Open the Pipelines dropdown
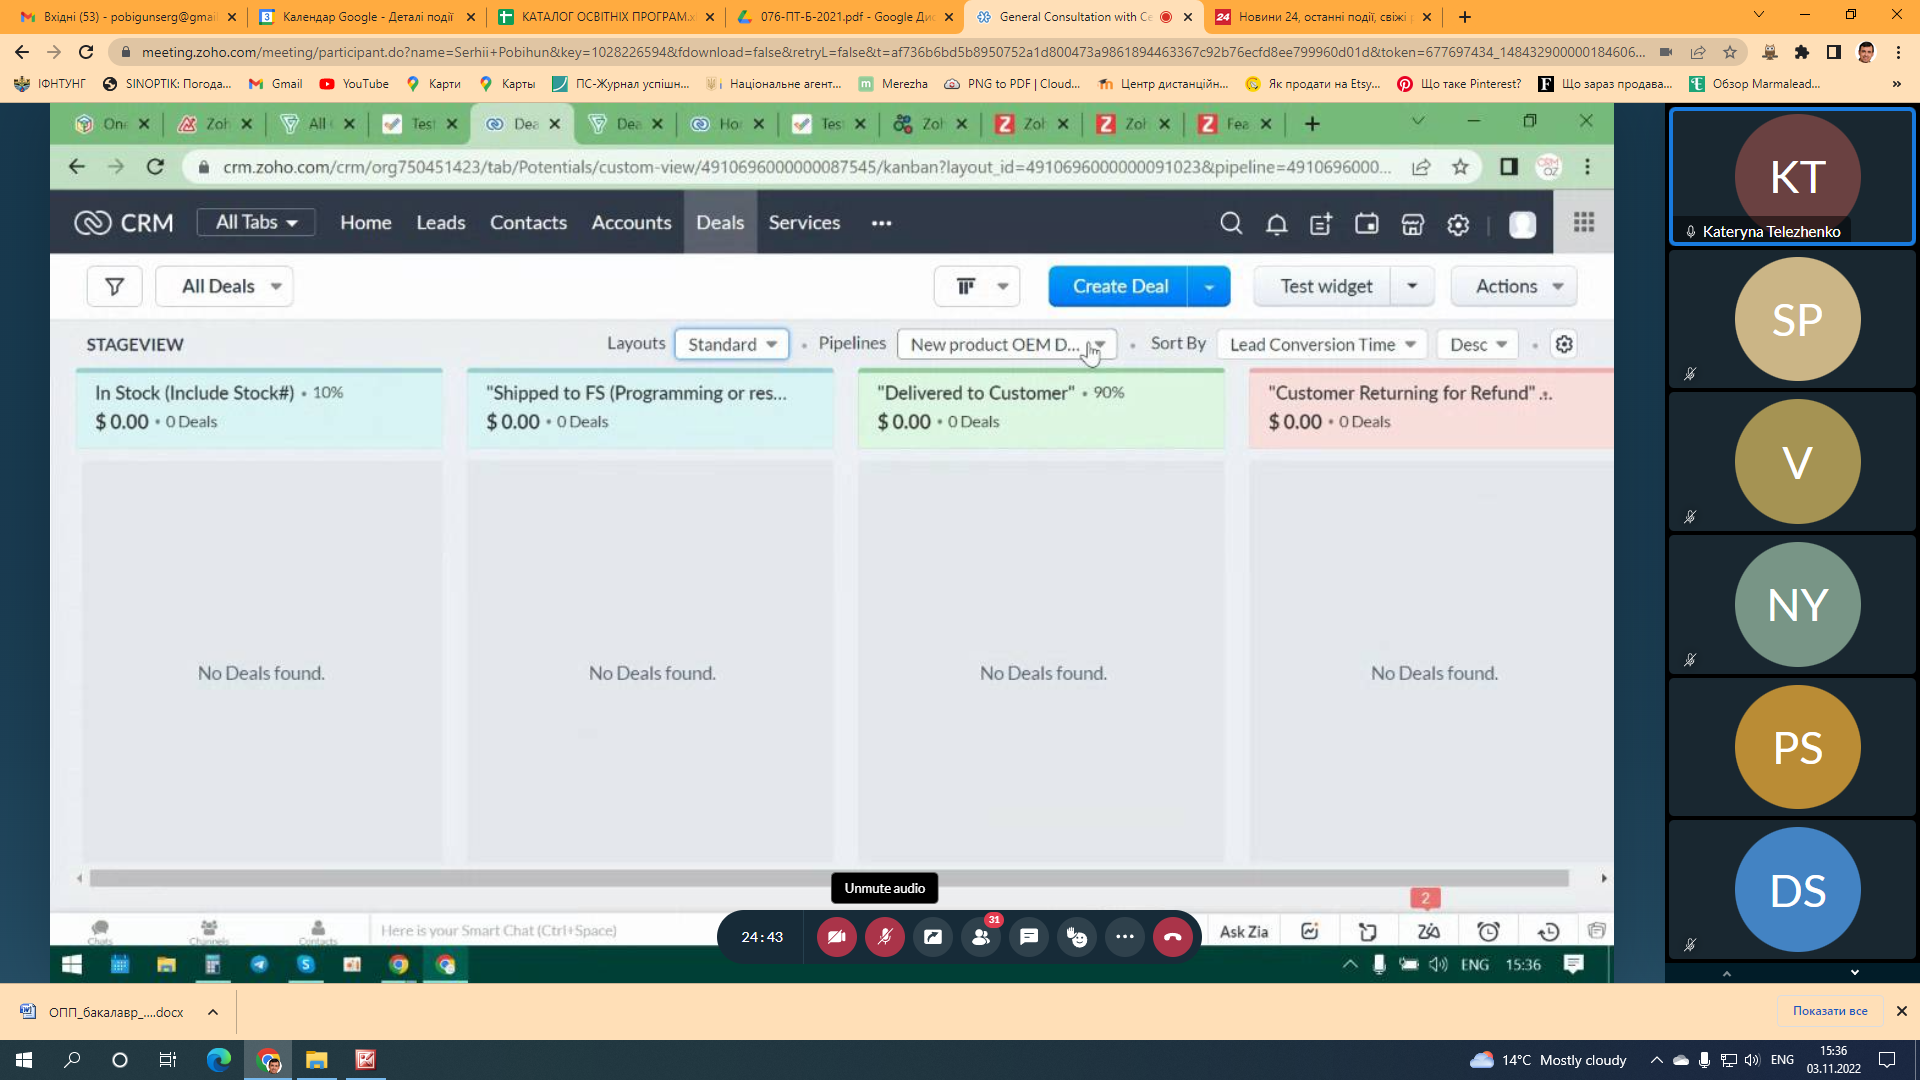The width and height of the screenshot is (1920, 1080). click(1006, 345)
